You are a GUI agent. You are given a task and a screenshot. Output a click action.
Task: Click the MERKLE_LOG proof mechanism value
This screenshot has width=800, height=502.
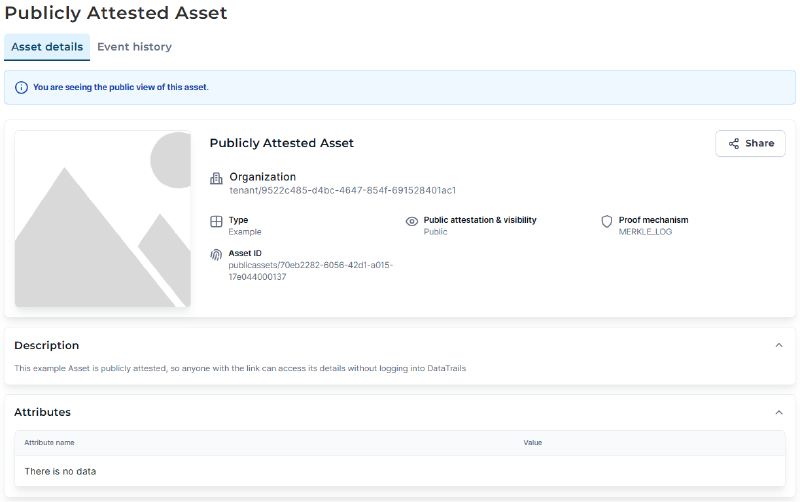click(646, 232)
